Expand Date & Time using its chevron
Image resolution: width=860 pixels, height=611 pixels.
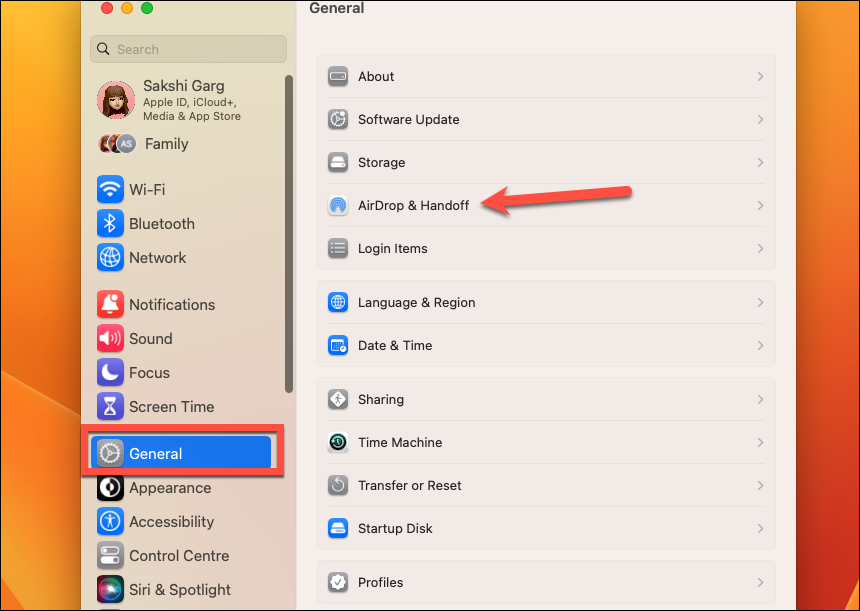760,346
